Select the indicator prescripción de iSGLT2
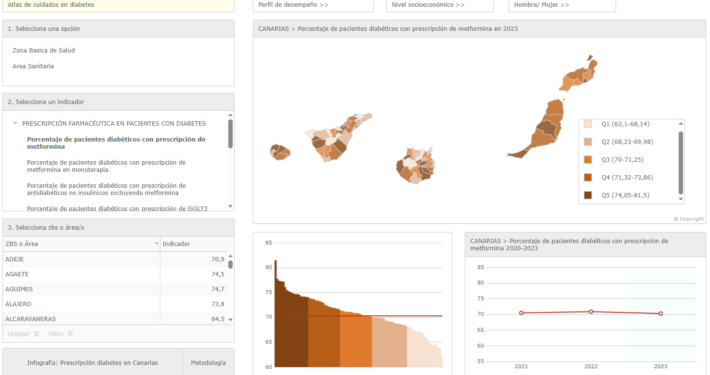 pos(117,208)
